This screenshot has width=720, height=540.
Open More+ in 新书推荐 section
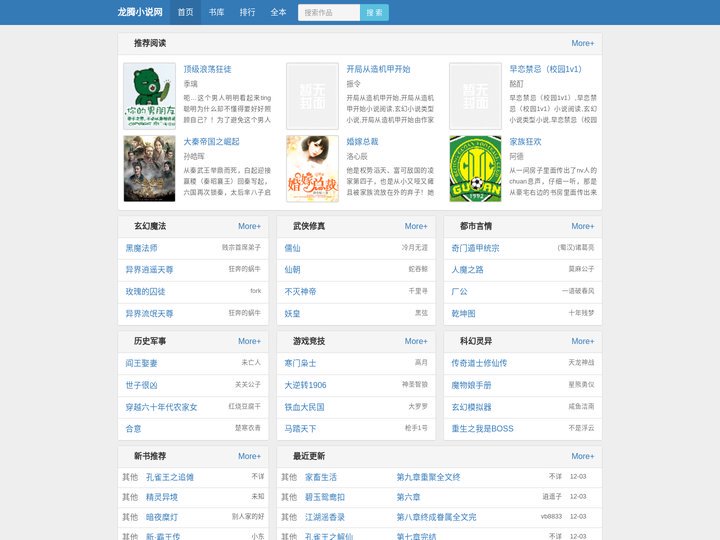coord(249,456)
